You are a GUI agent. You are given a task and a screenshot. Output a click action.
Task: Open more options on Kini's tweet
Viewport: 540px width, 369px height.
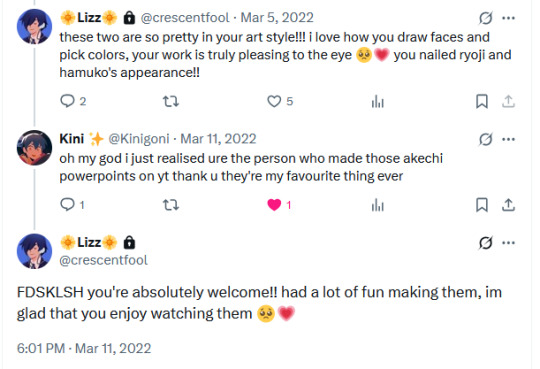point(509,139)
